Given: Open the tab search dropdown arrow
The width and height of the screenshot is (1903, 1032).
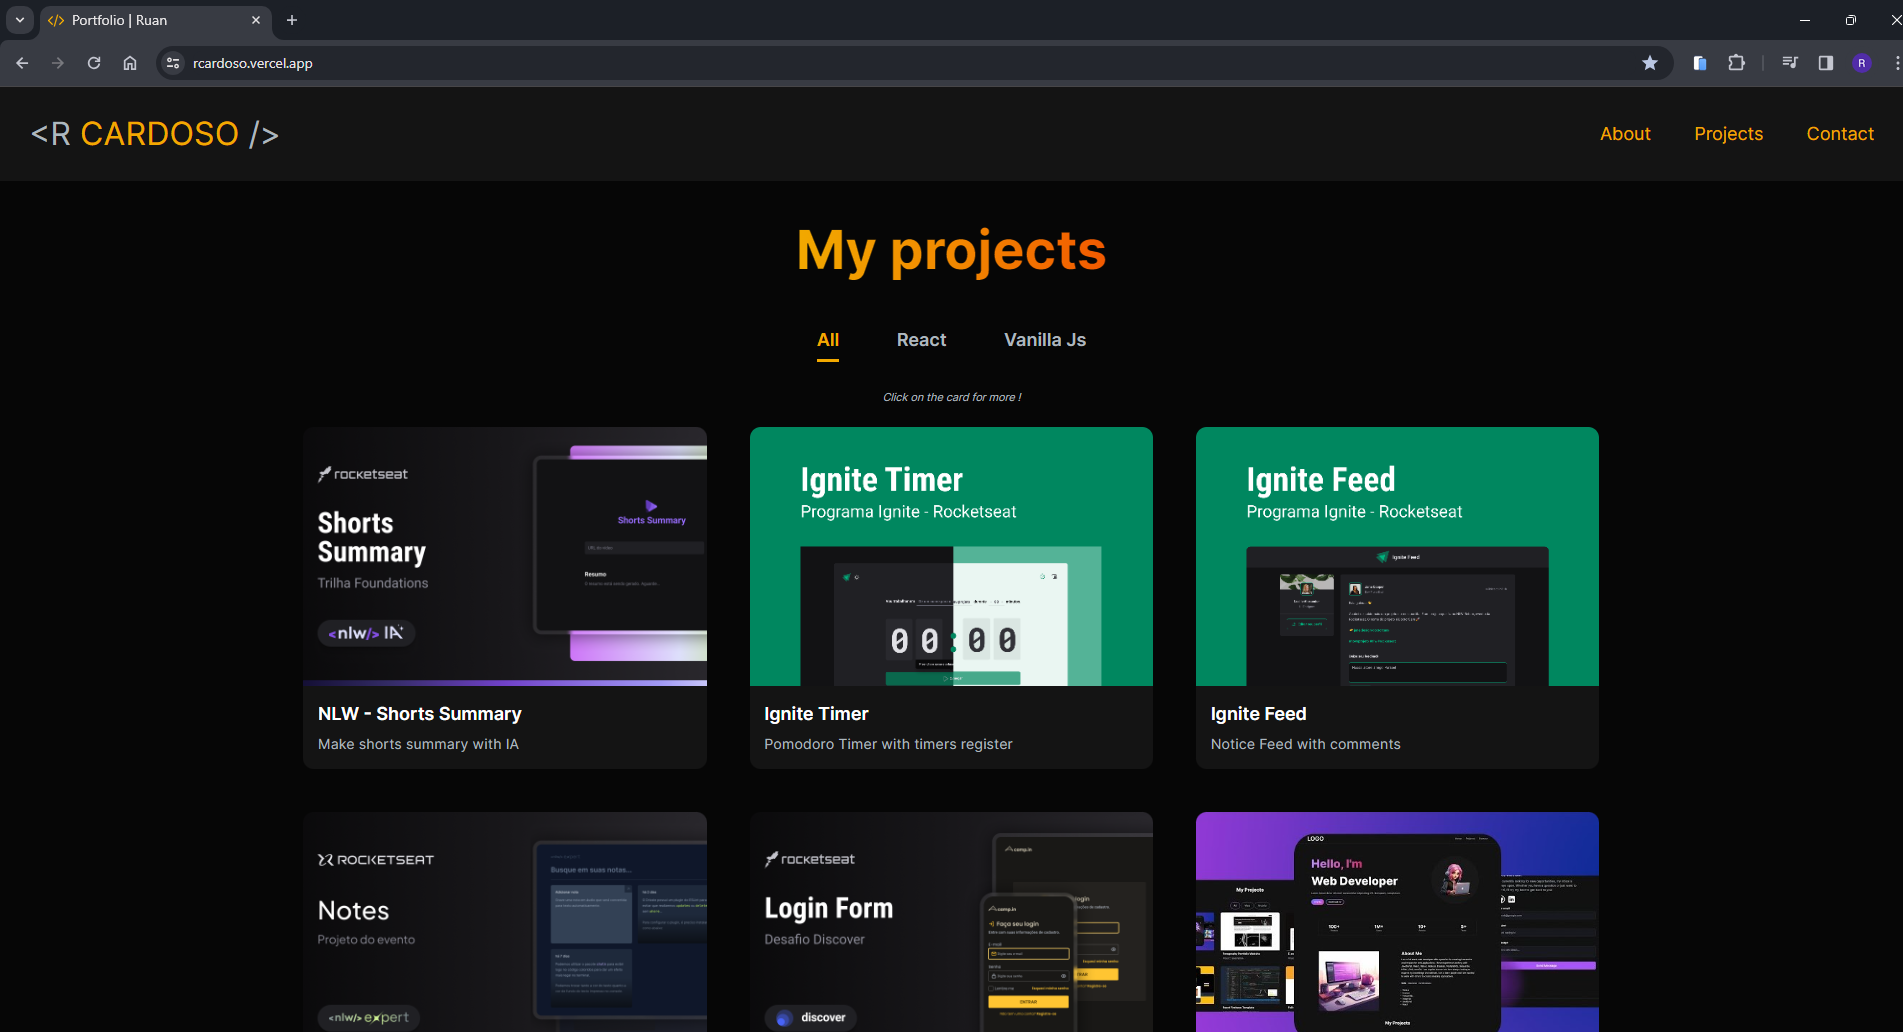Looking at the screenshot, I should coord(20,20).
